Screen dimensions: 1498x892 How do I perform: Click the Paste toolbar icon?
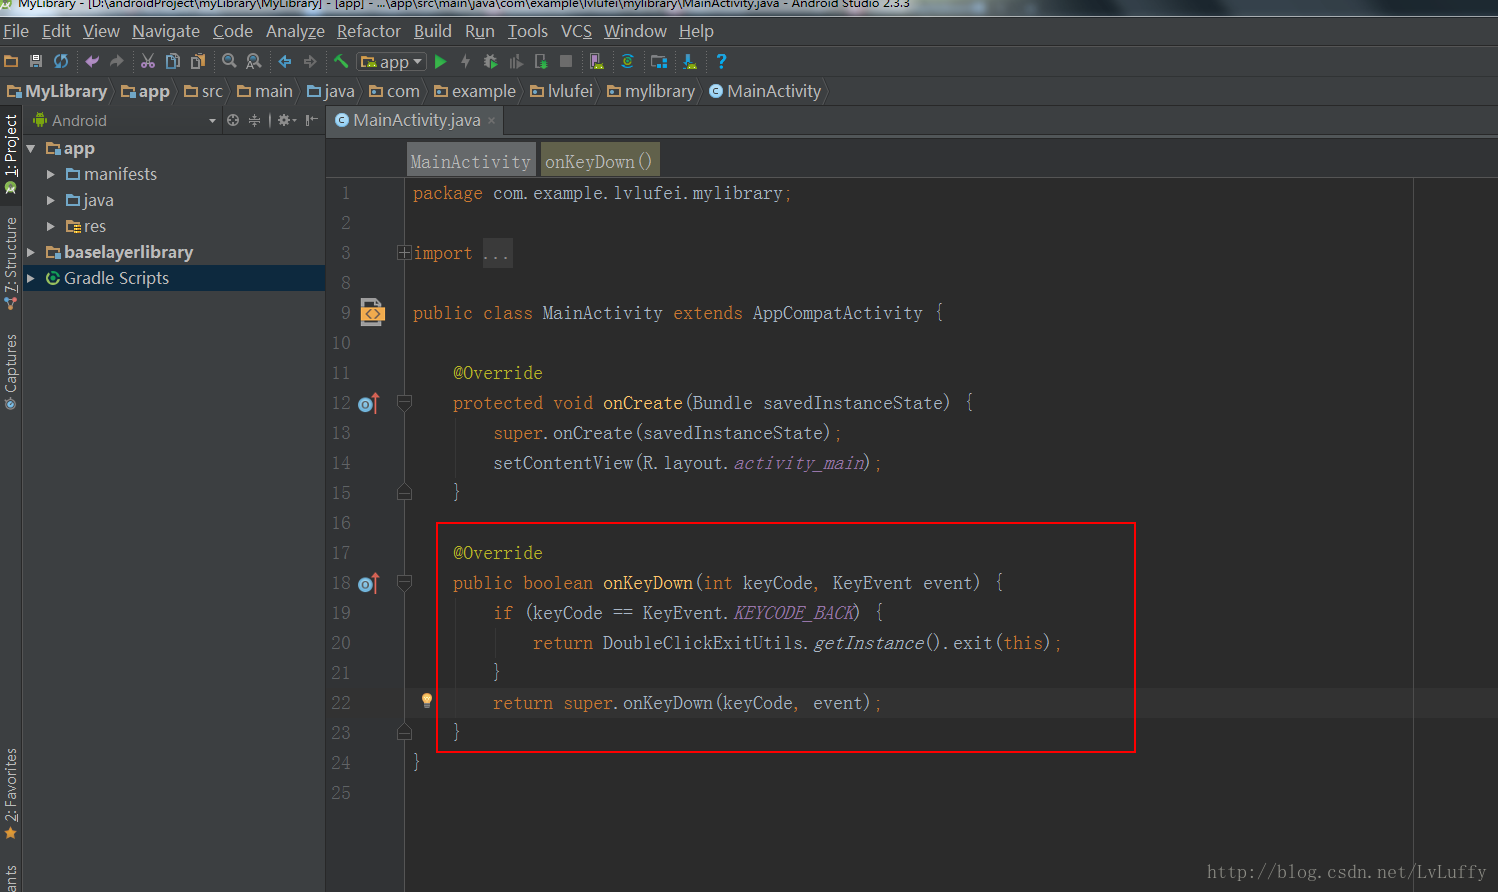coord(198,61)
